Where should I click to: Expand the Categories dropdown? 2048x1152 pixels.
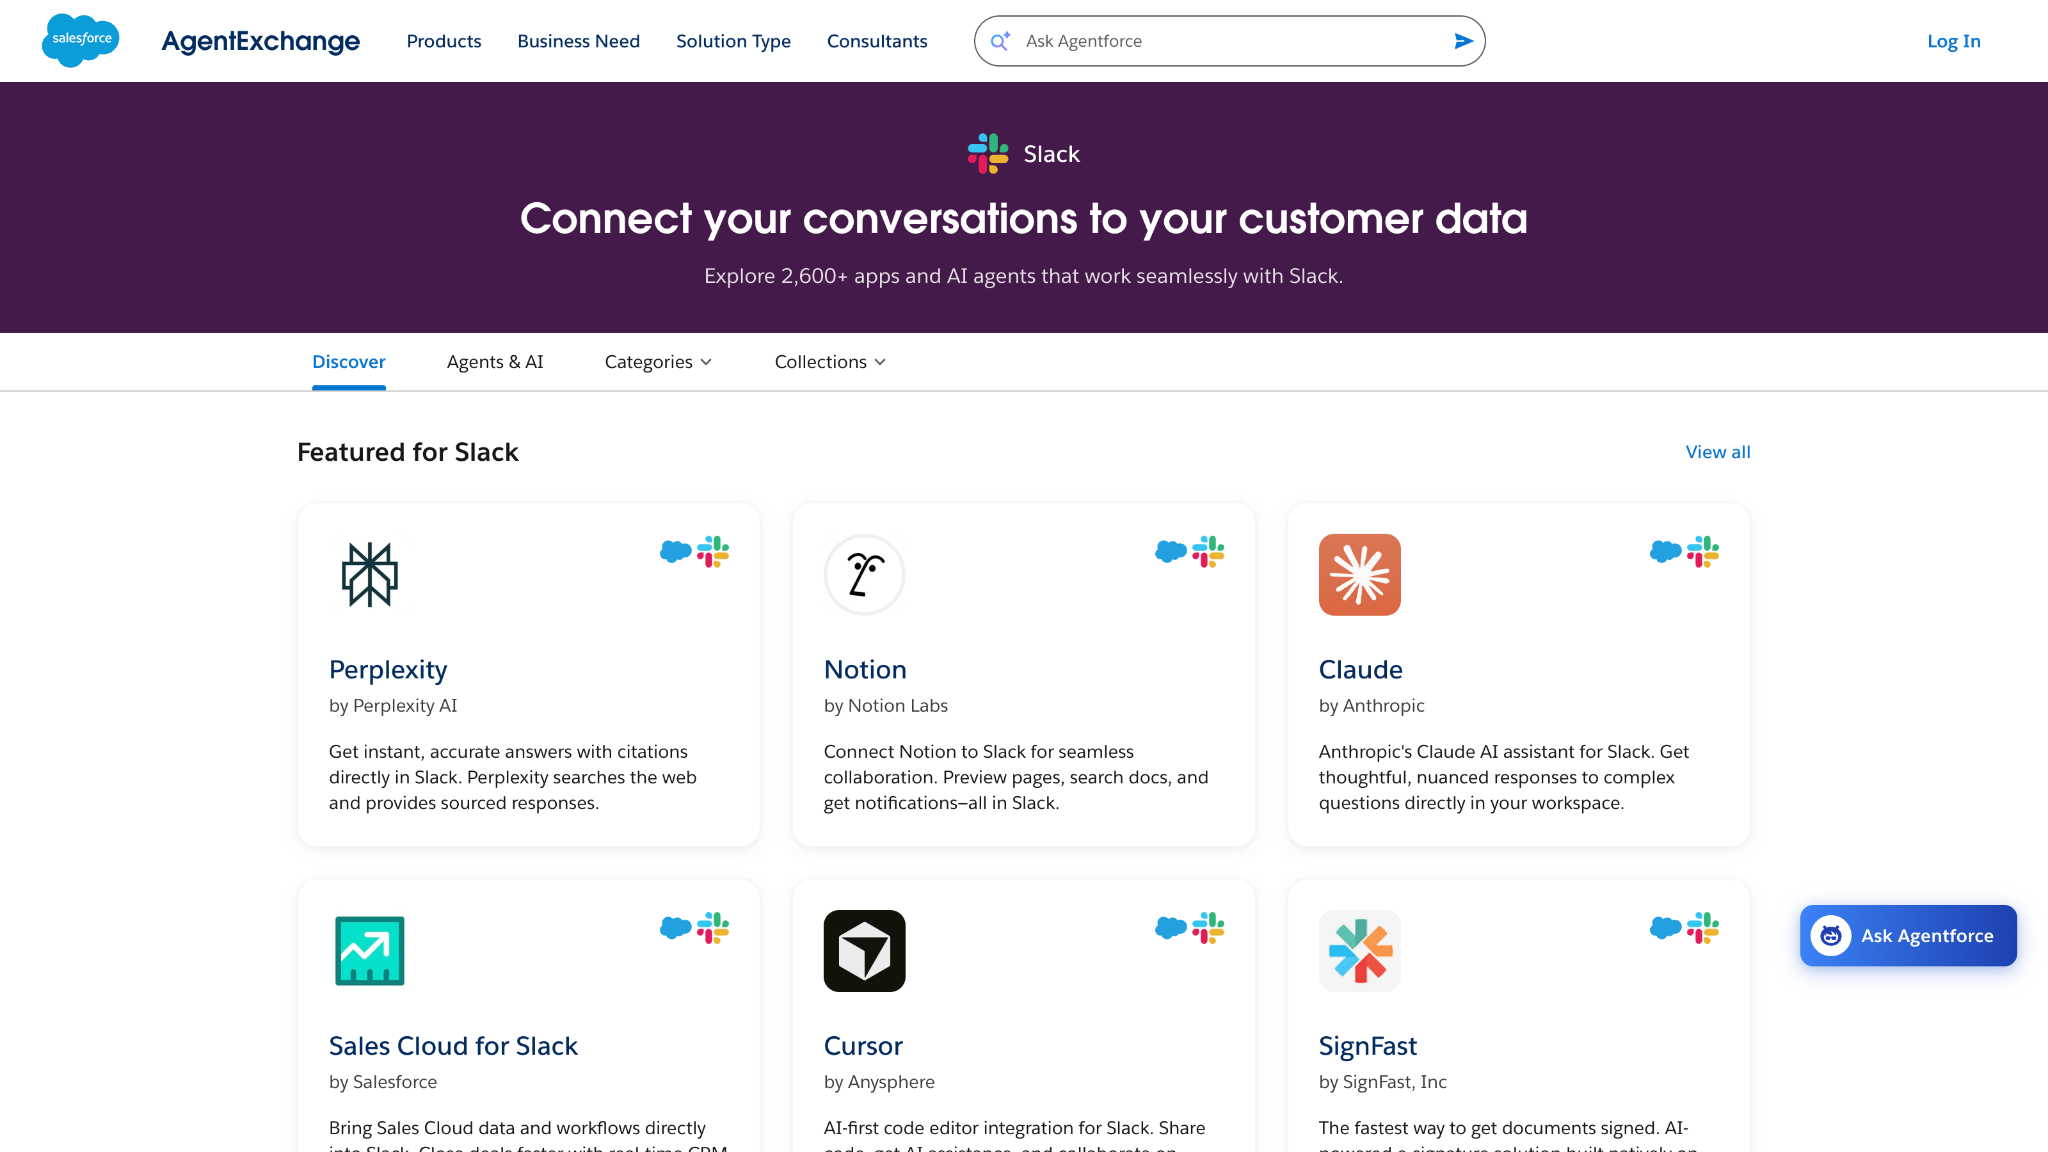pyautogui.click(x=658, y=362)
